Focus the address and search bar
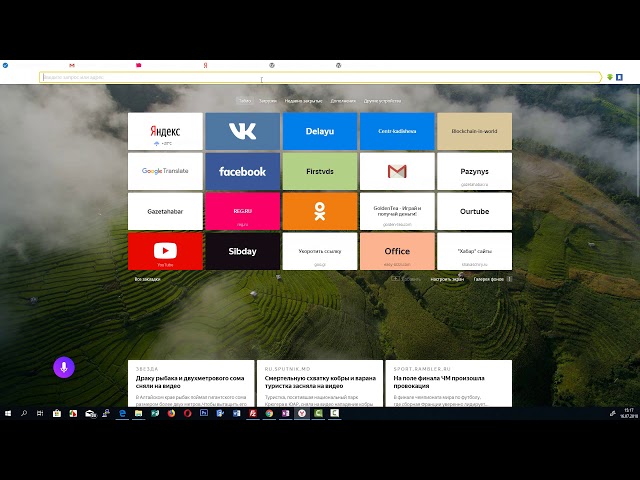640x480 pixels. (x=320, y=77)
